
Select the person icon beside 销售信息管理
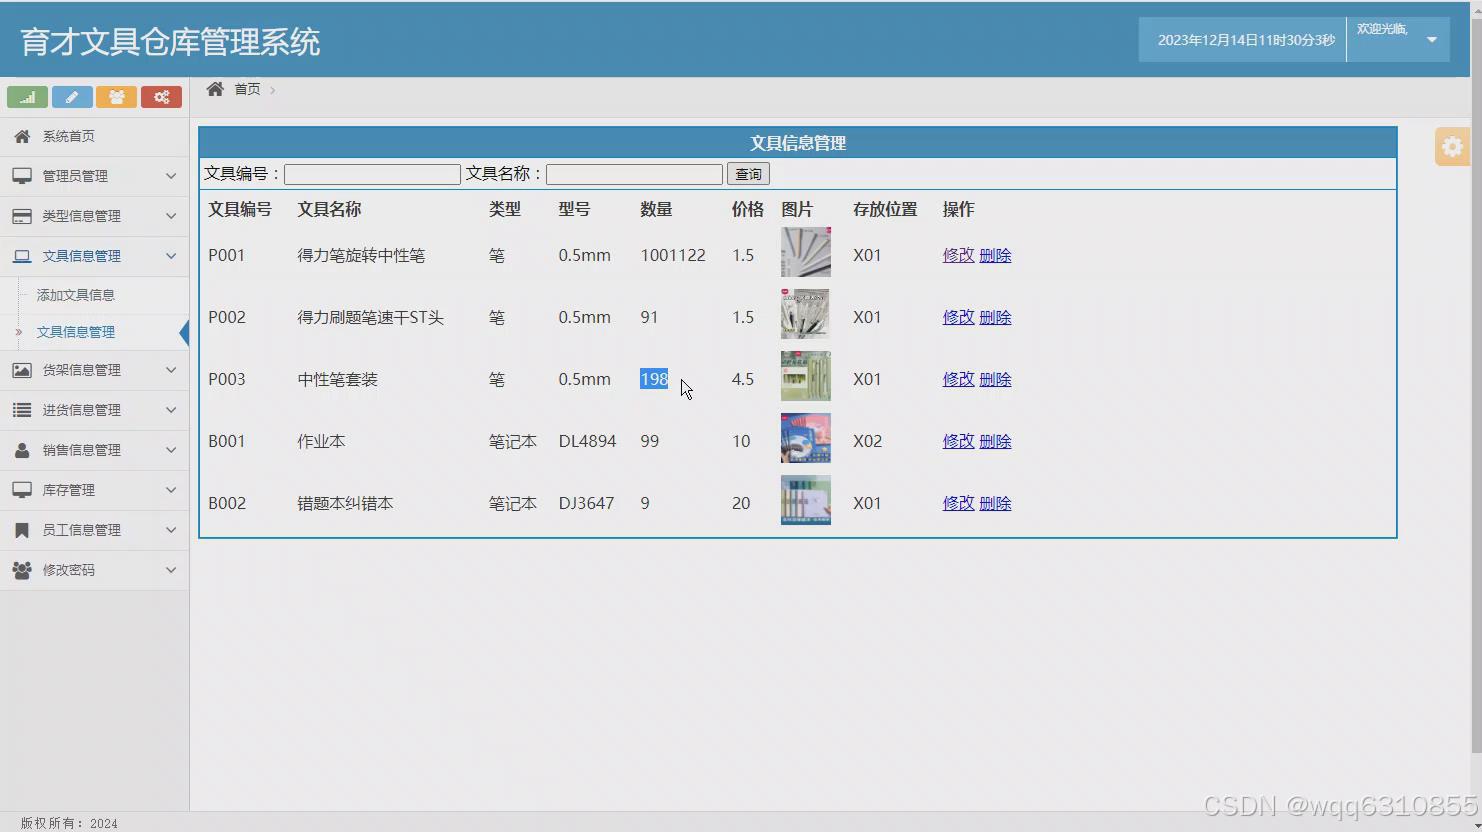pyautogui.click(x=22, y=449)
